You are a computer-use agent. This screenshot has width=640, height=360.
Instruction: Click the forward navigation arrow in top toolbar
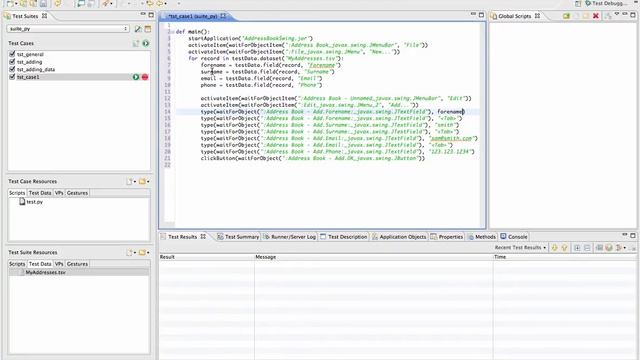pyautogui.click(x=160, y=4)
